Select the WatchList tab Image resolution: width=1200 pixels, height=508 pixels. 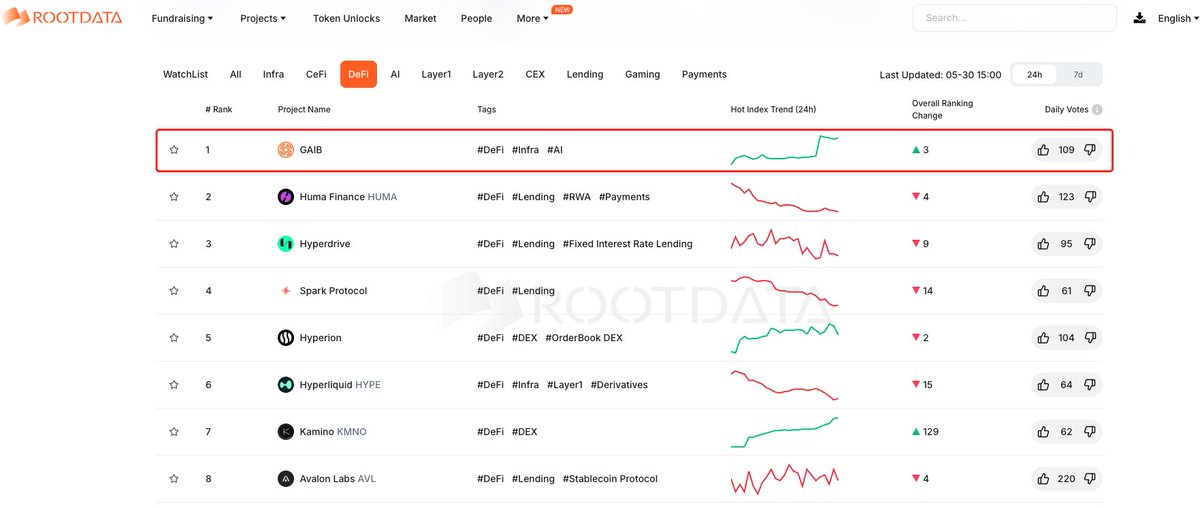coord(185,74)
